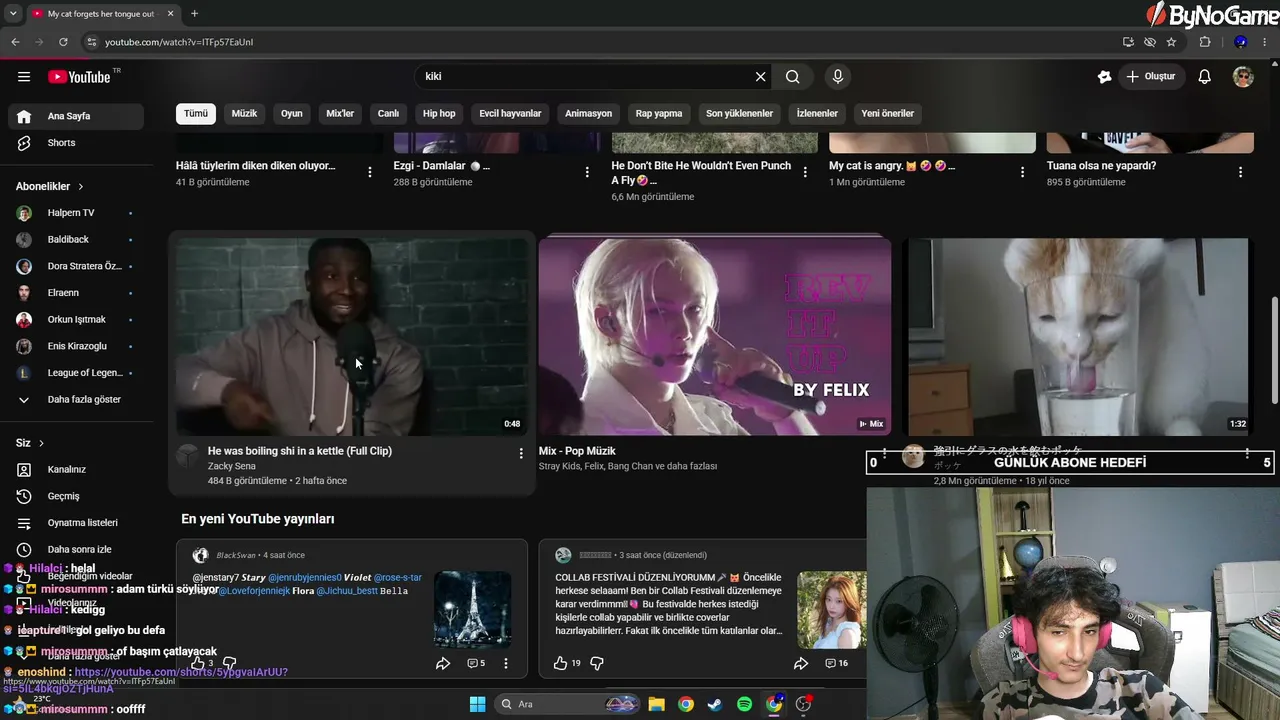
Task: Open the YouTube hamburger guide menu
Action: (24, 76)
